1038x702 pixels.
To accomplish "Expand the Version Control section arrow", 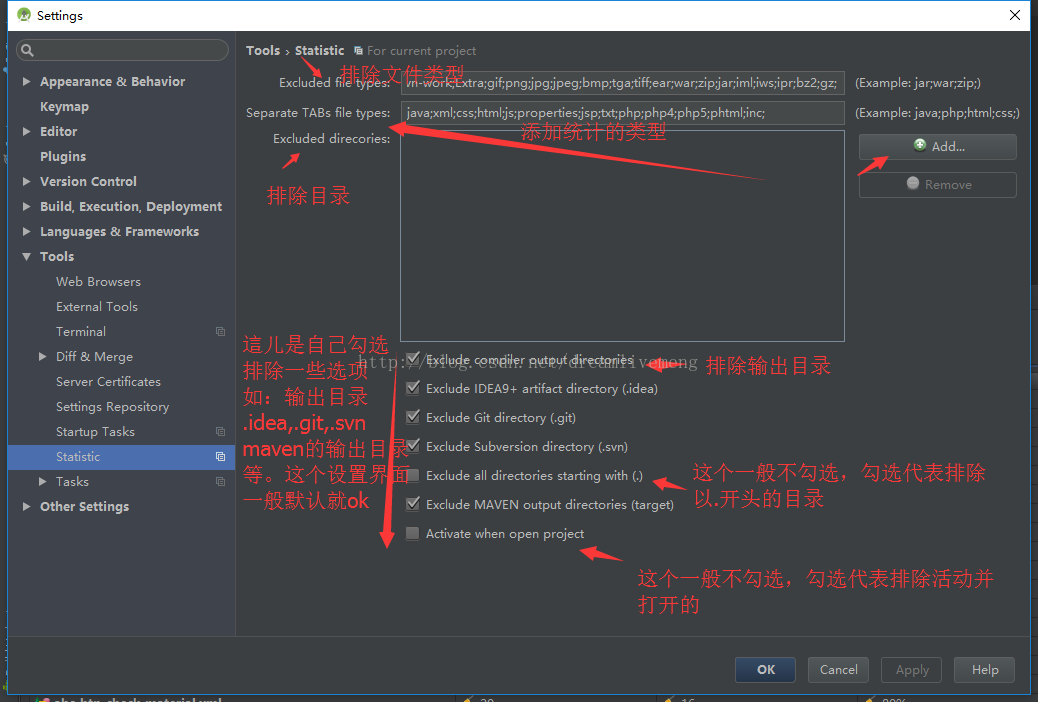I will point(26,181).
